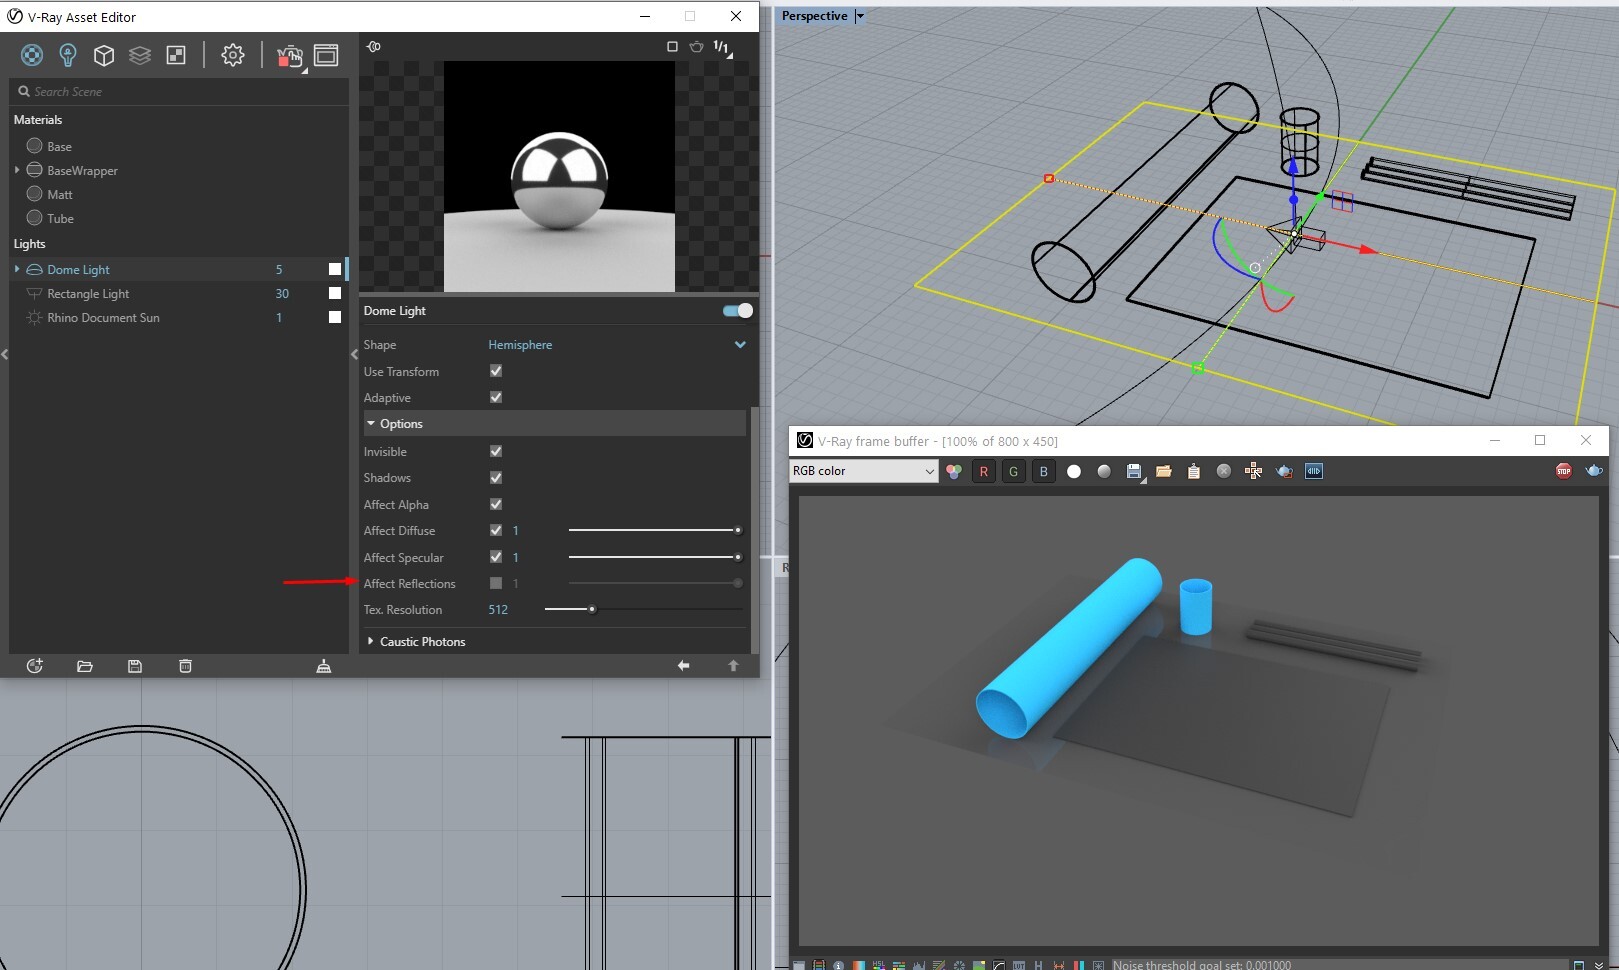
Task: Open the Render Elements layers icon
Action: [x=140, y=55]
